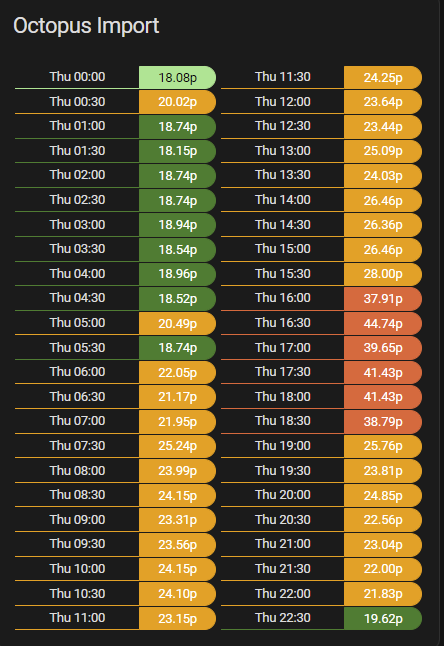Click the Thu 05:00 time label
Viewport: 444px width, 646px height.
tap(77, 323)
